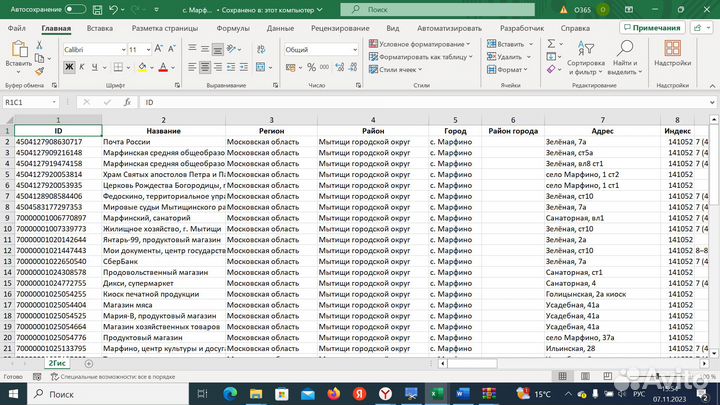Click the Save diskette icon

97,9
